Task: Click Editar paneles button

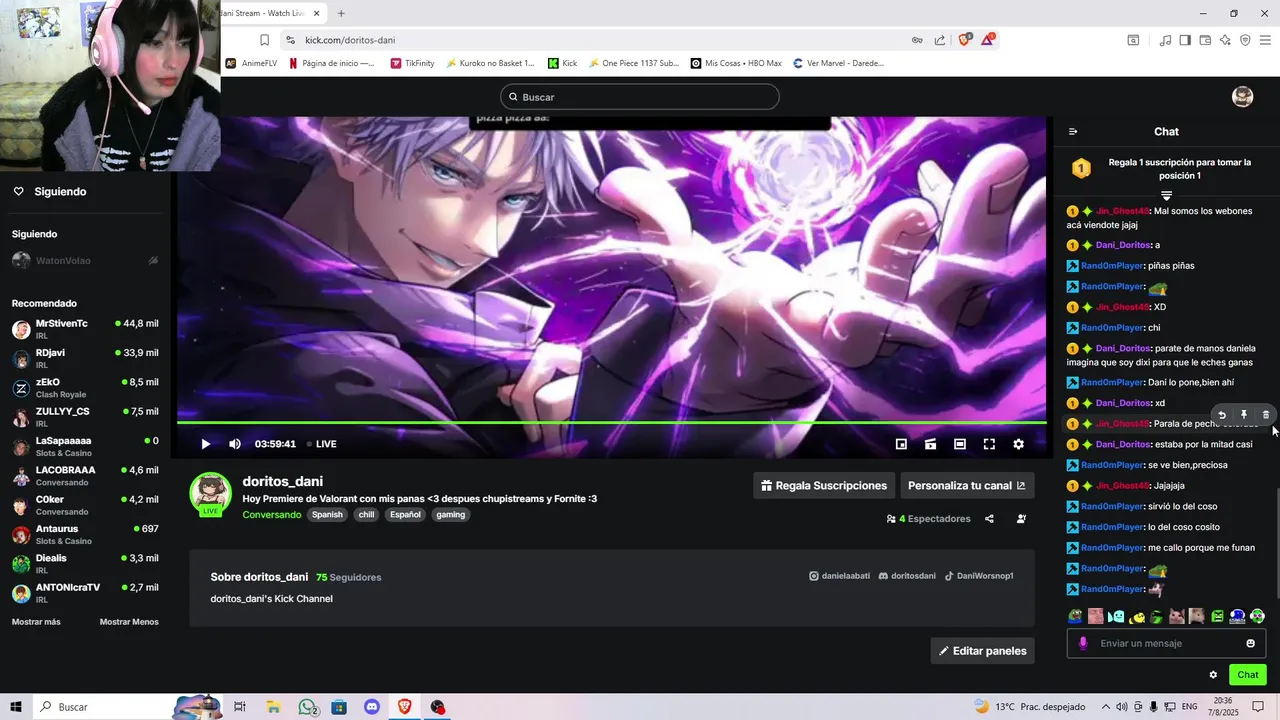Action: 982,651
